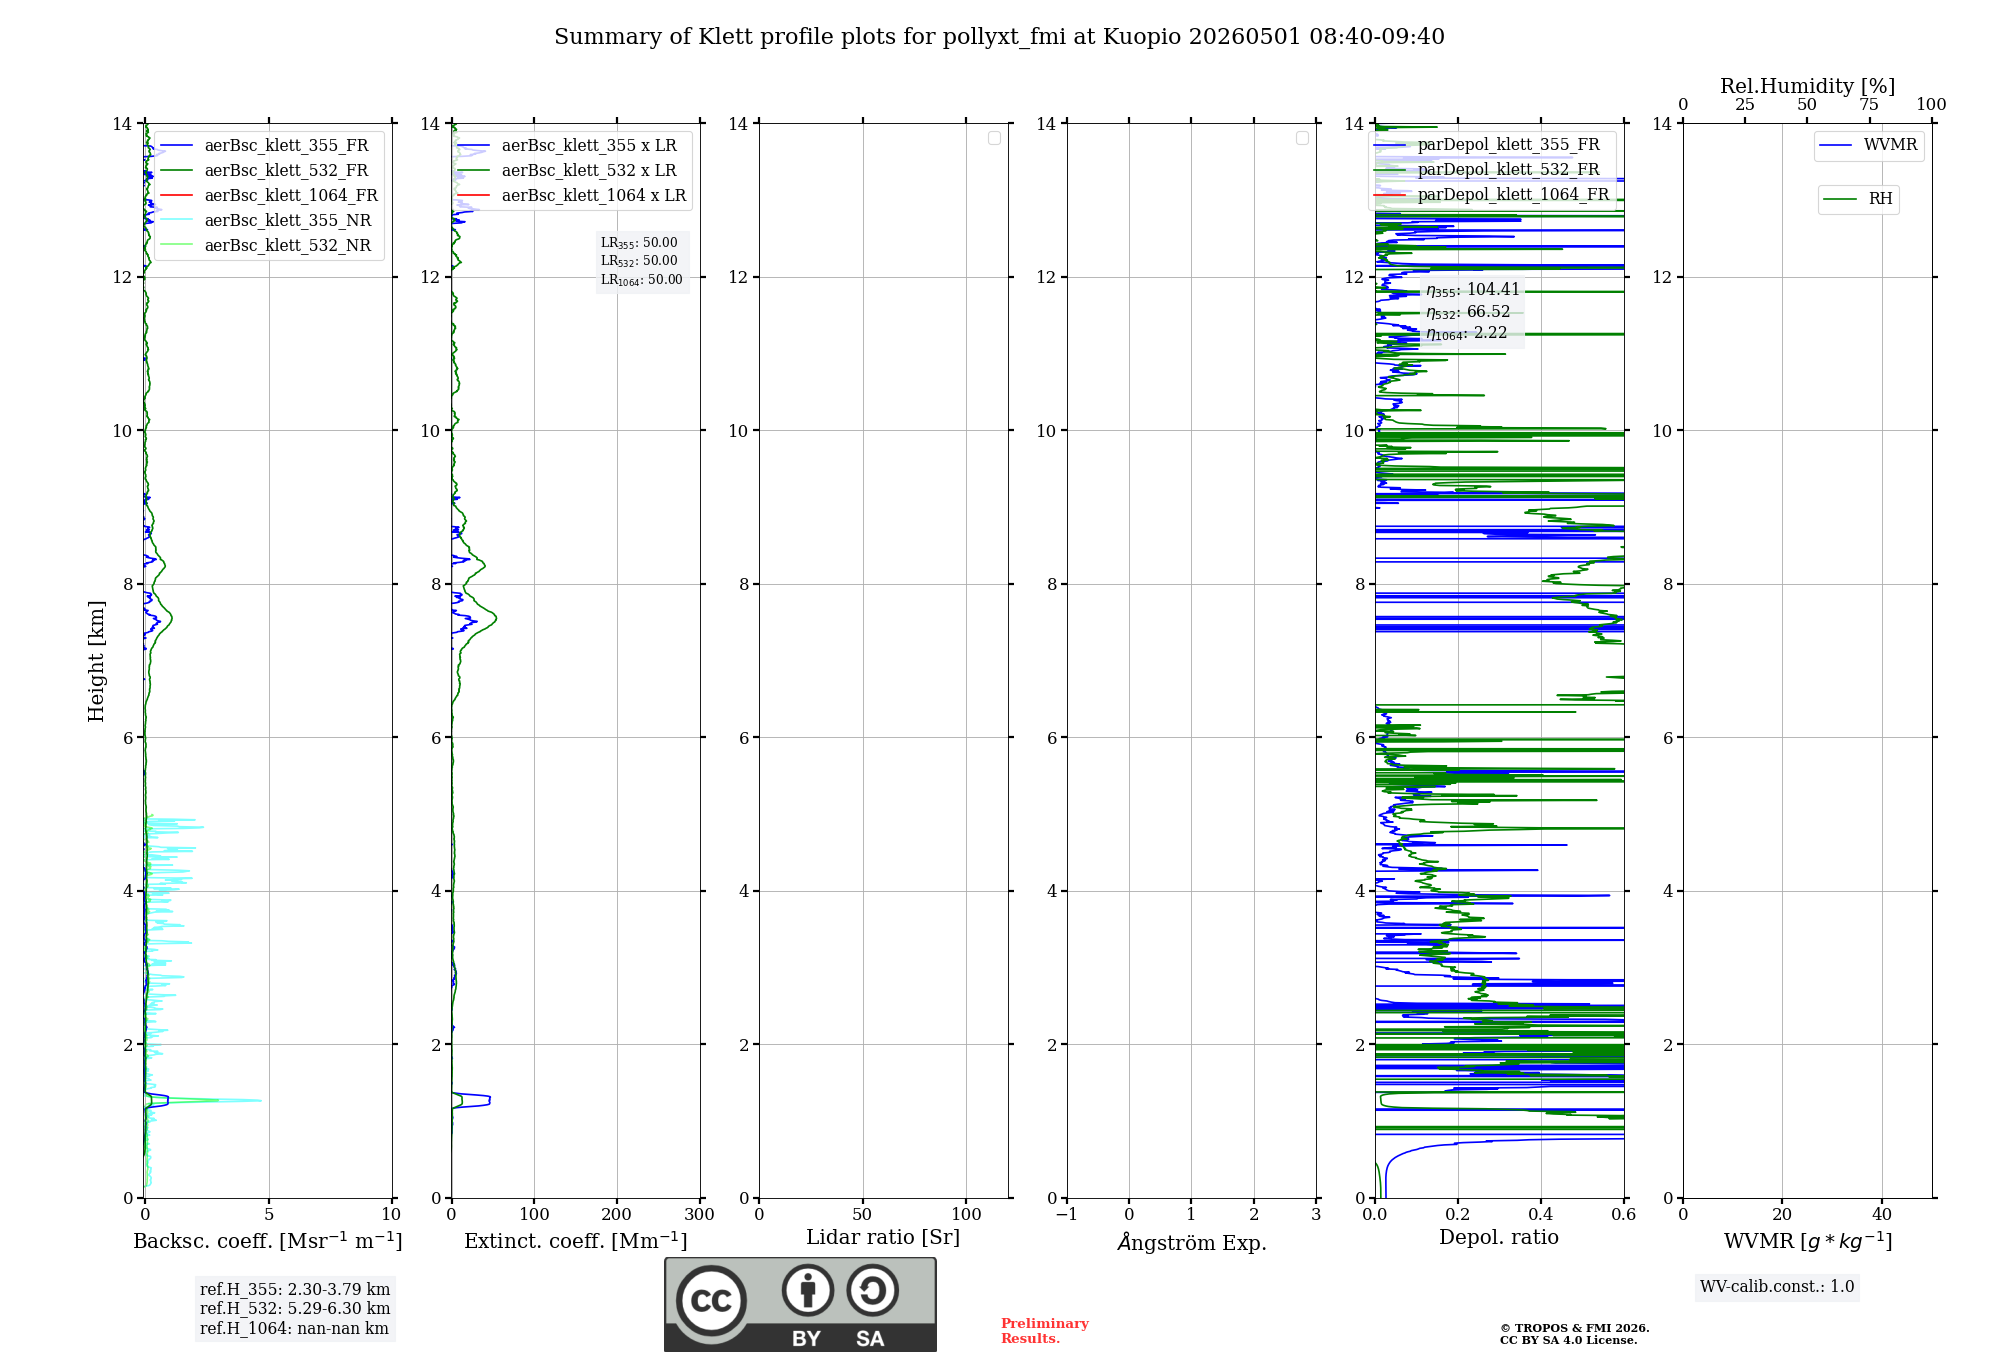Click the WV-calib.const.: 1.0 label
The width and height of the screenshot is (2000, 1360).
pos(1777,1287)
